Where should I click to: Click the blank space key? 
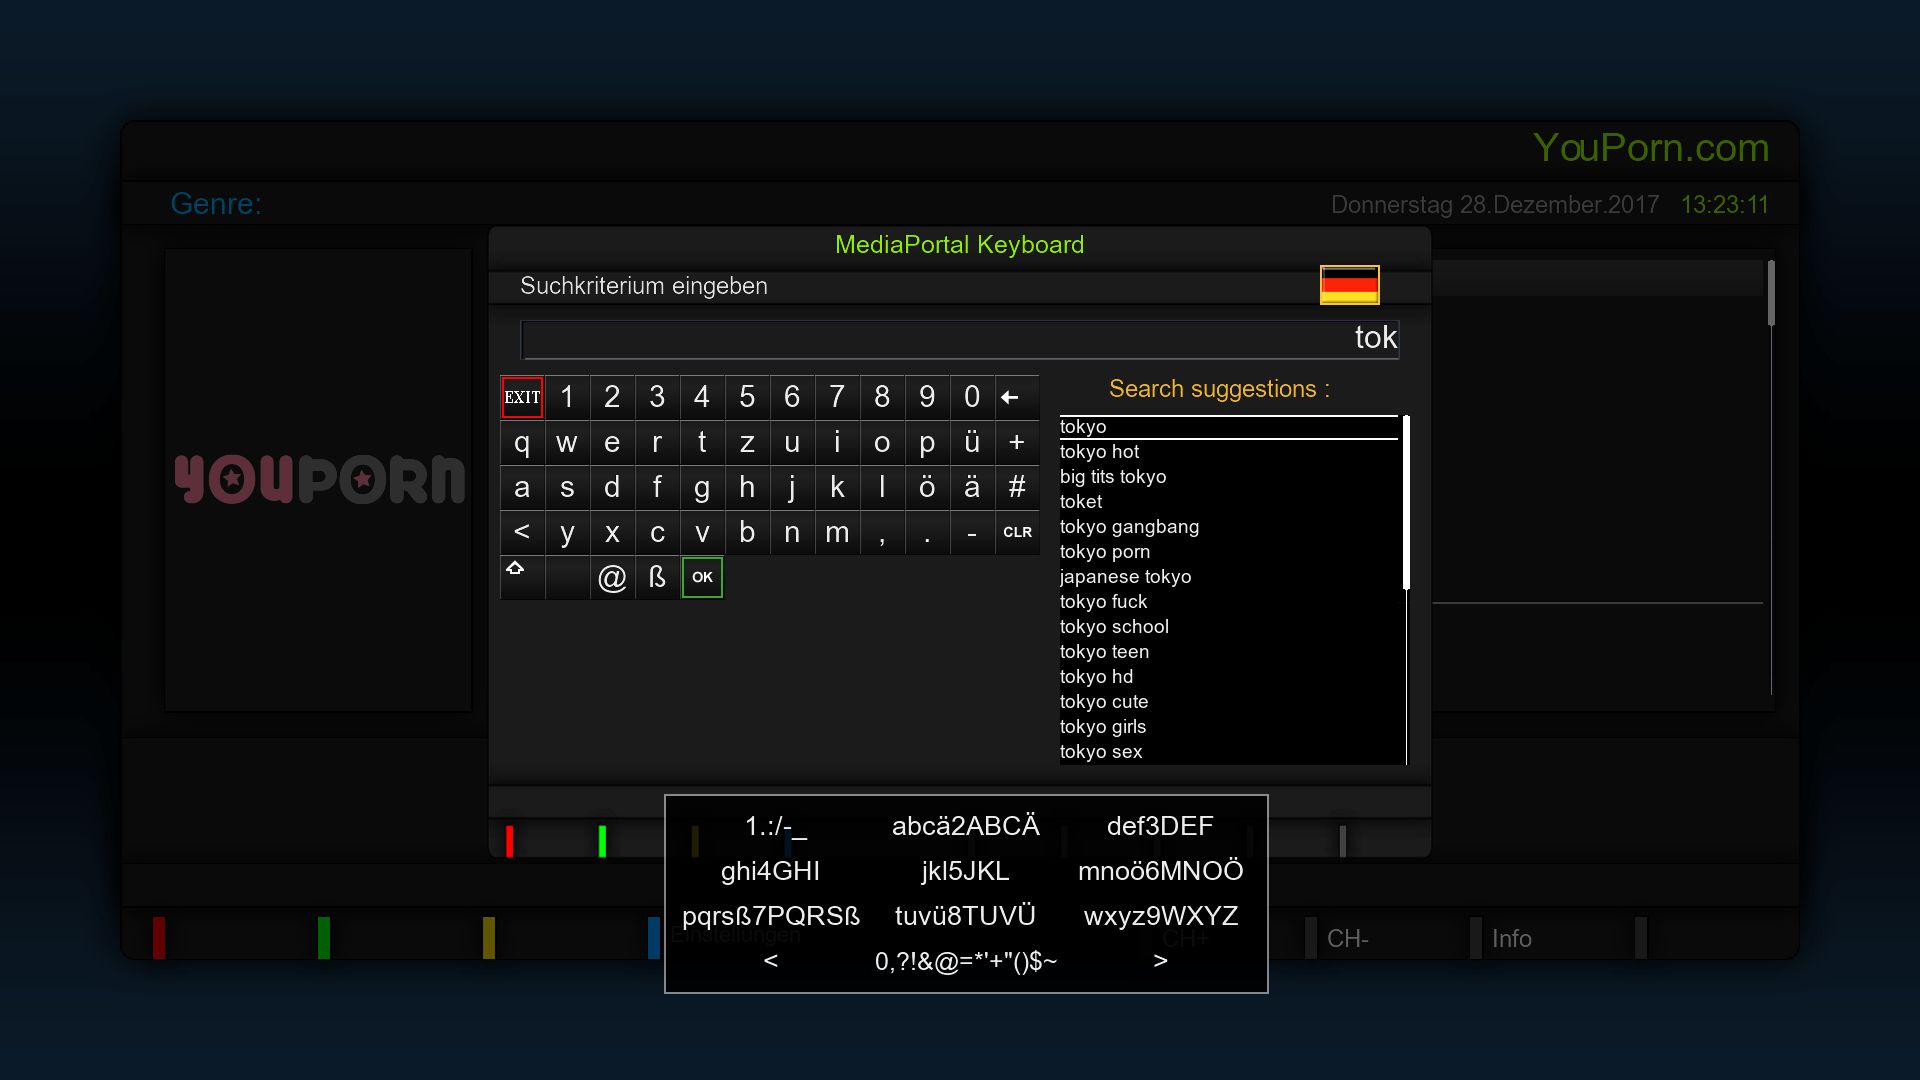(567, 577)
